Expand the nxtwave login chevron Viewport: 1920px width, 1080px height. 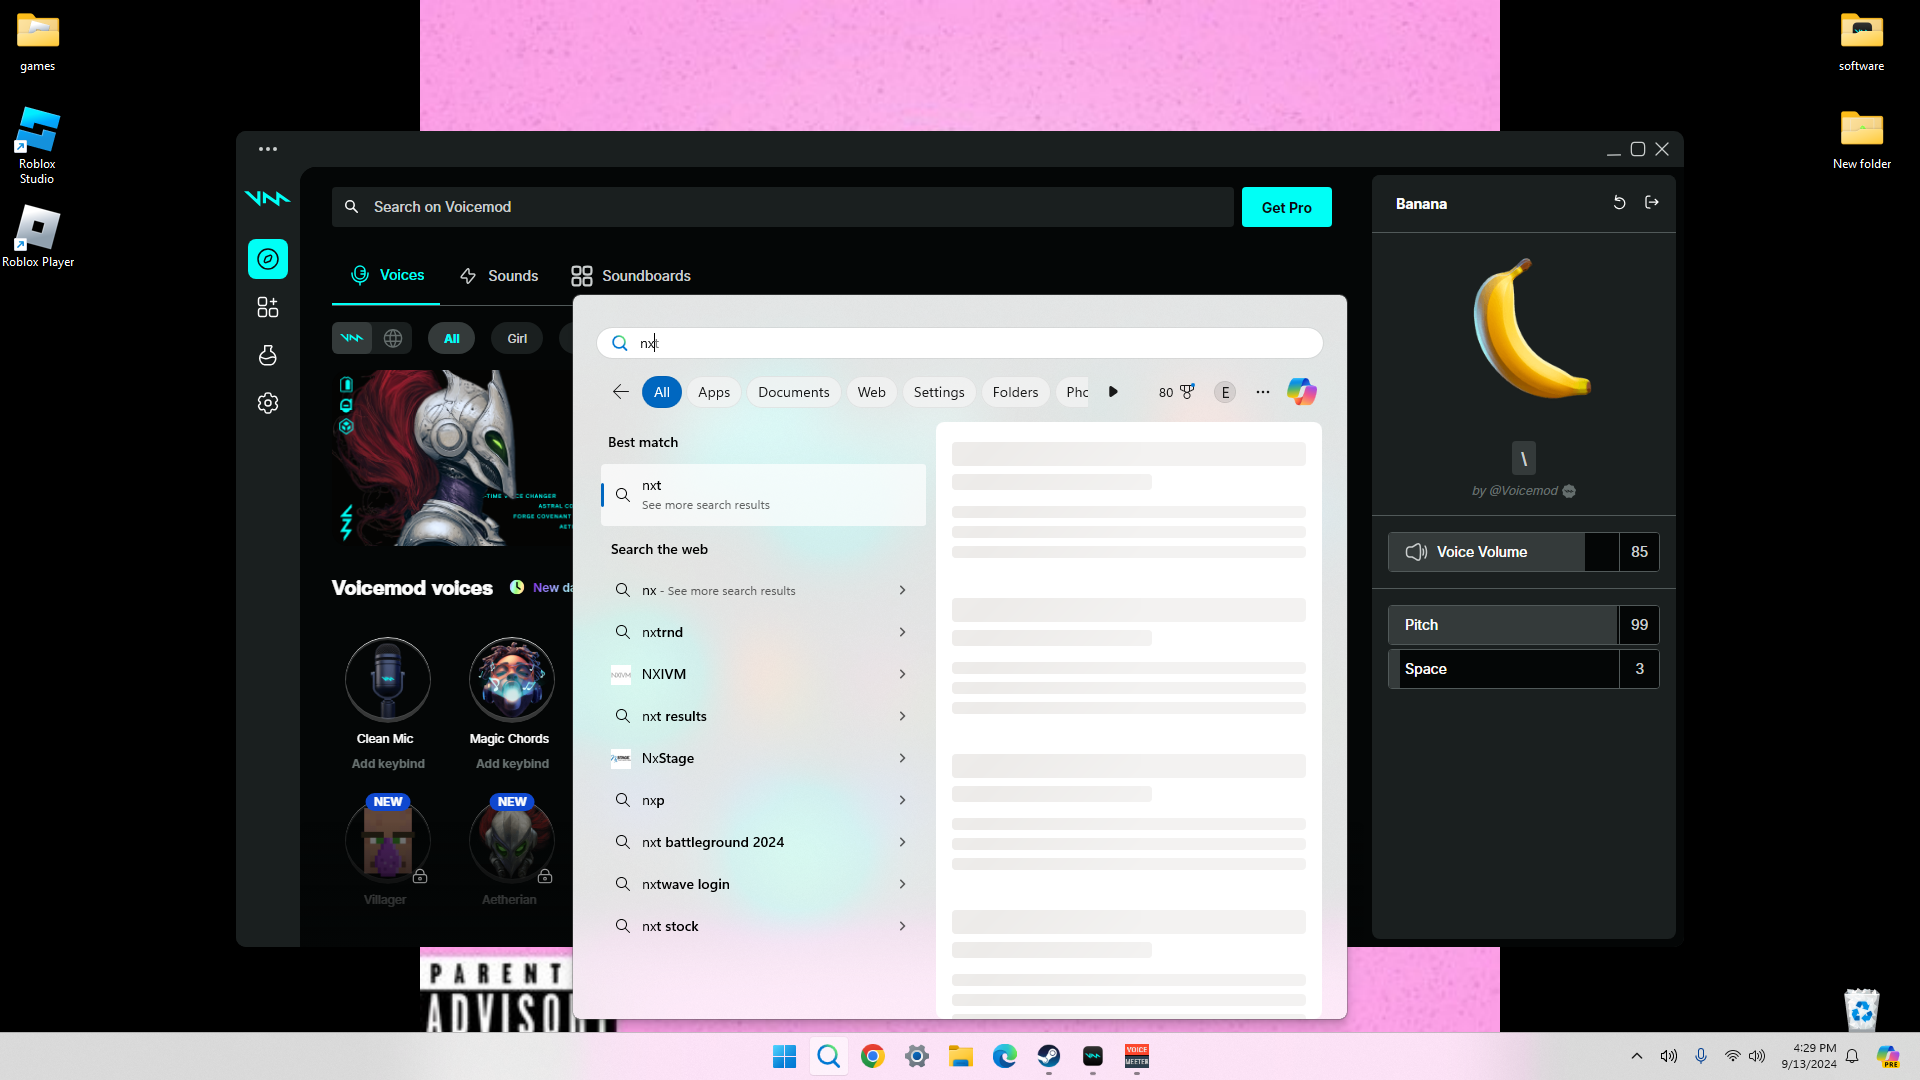[x=902, y=884]
